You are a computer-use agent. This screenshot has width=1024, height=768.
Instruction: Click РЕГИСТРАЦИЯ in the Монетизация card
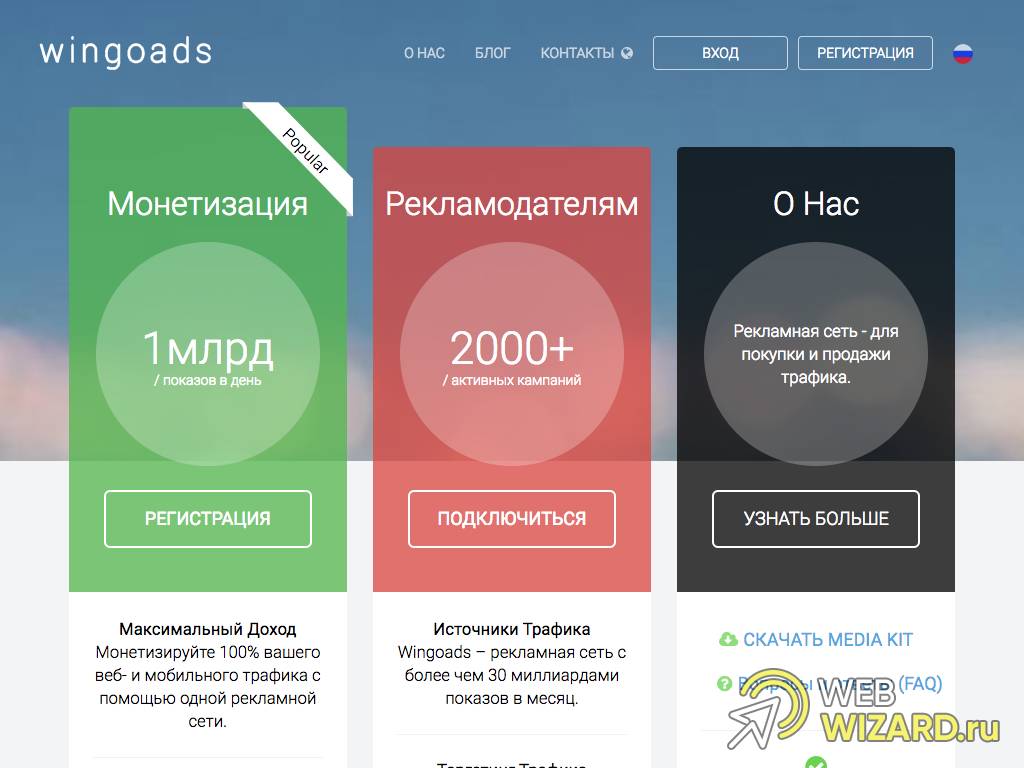pyautogui.click(x=208, y=519)
